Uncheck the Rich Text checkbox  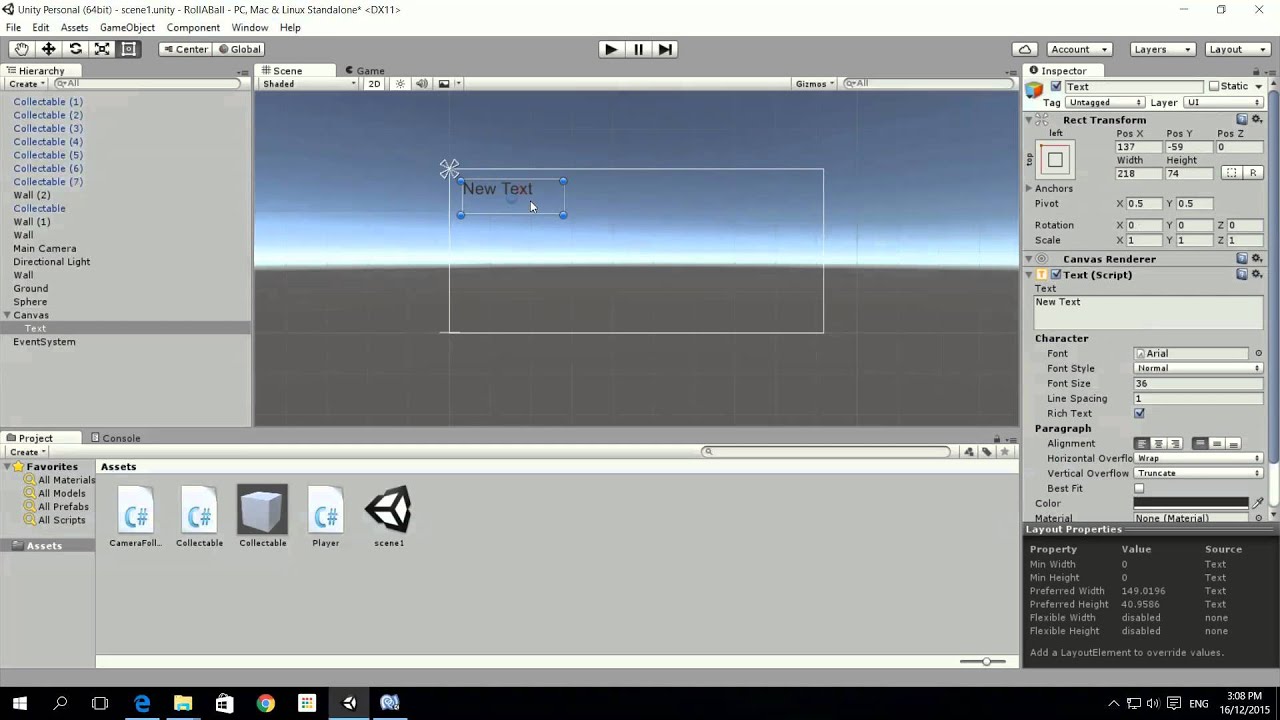click(x=1139, y=414)
